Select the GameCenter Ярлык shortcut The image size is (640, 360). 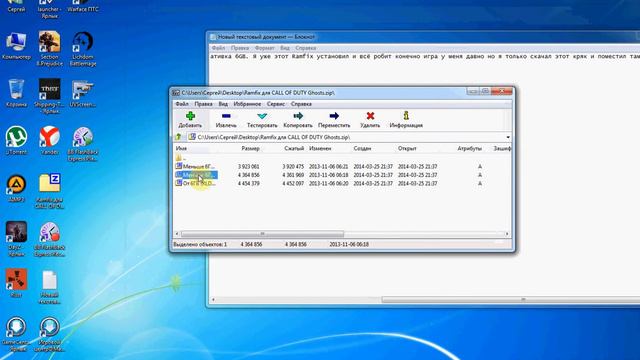[x=16, y=334]
